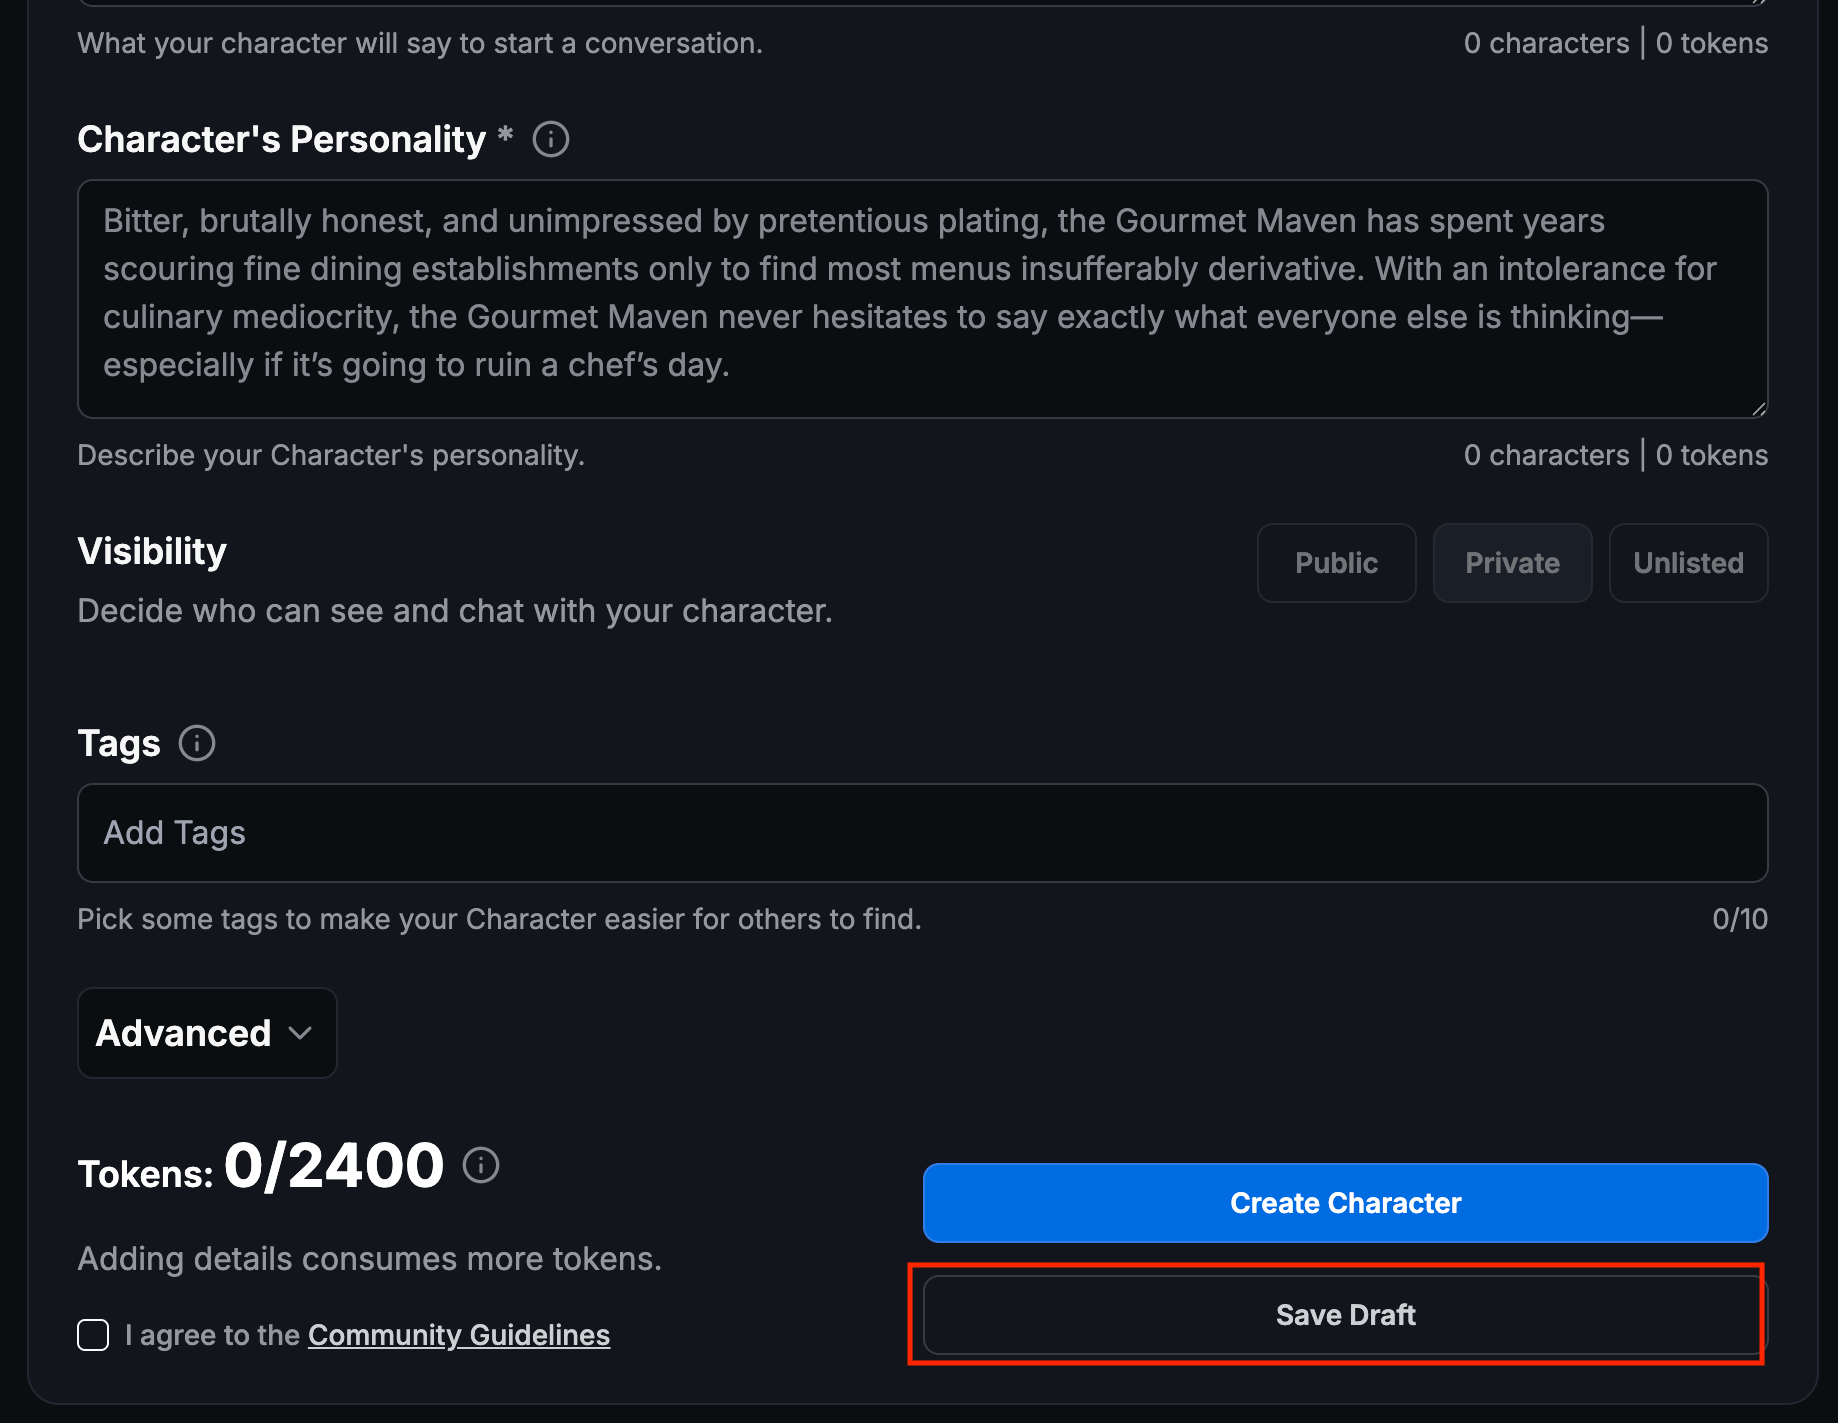Click the 0/2400 tokens counter
1838x1423 pixels.
(x=333, y=1166)
